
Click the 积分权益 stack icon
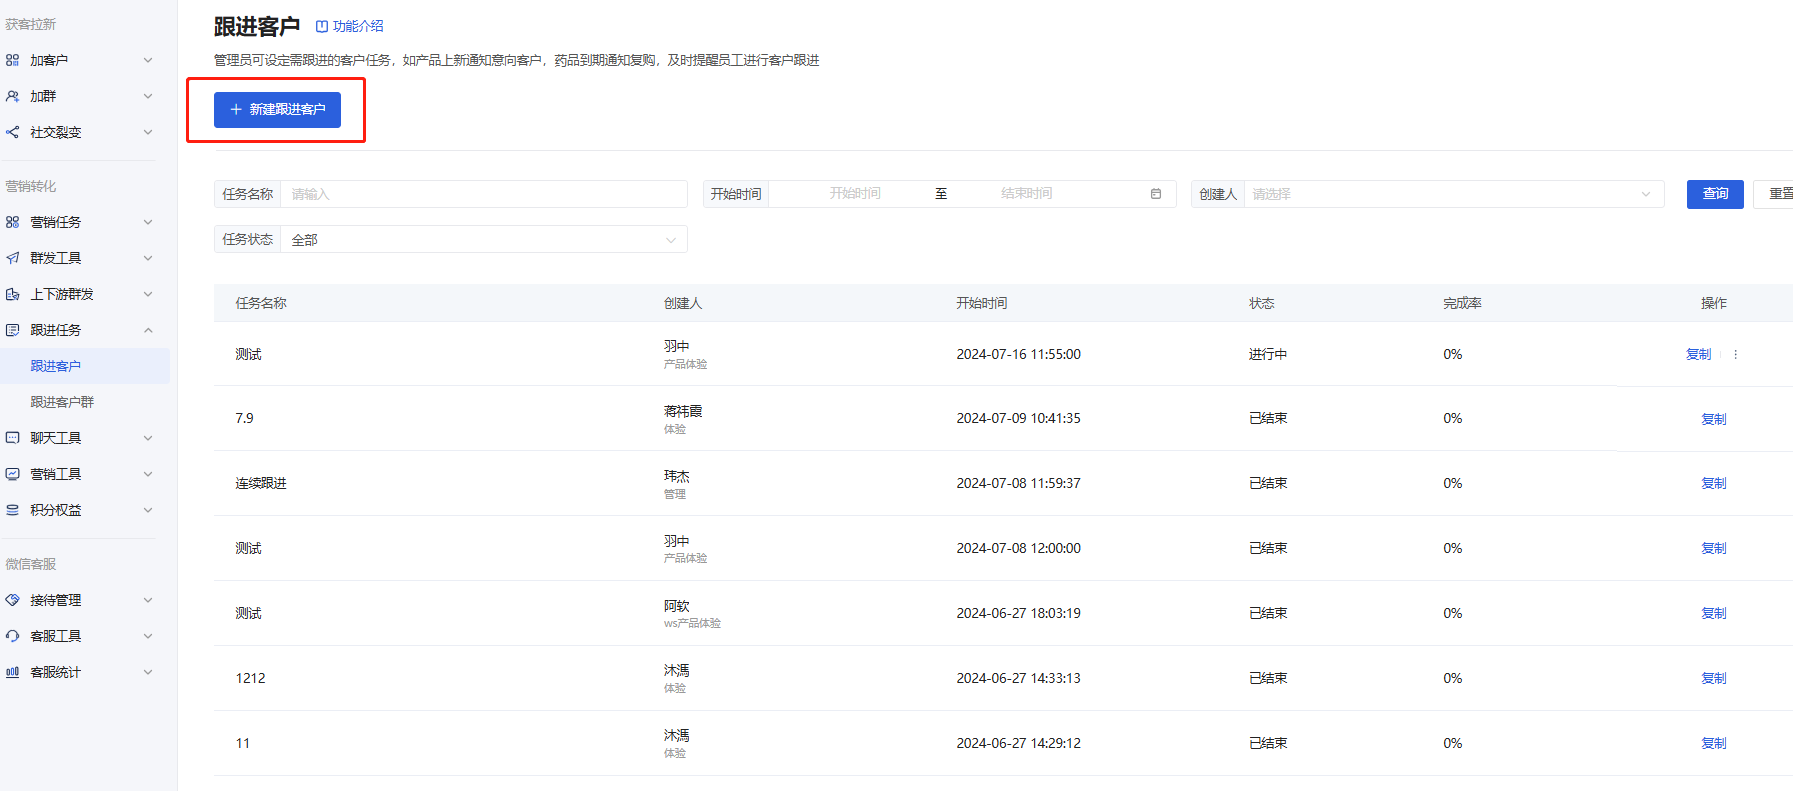(x=12, y=510)
